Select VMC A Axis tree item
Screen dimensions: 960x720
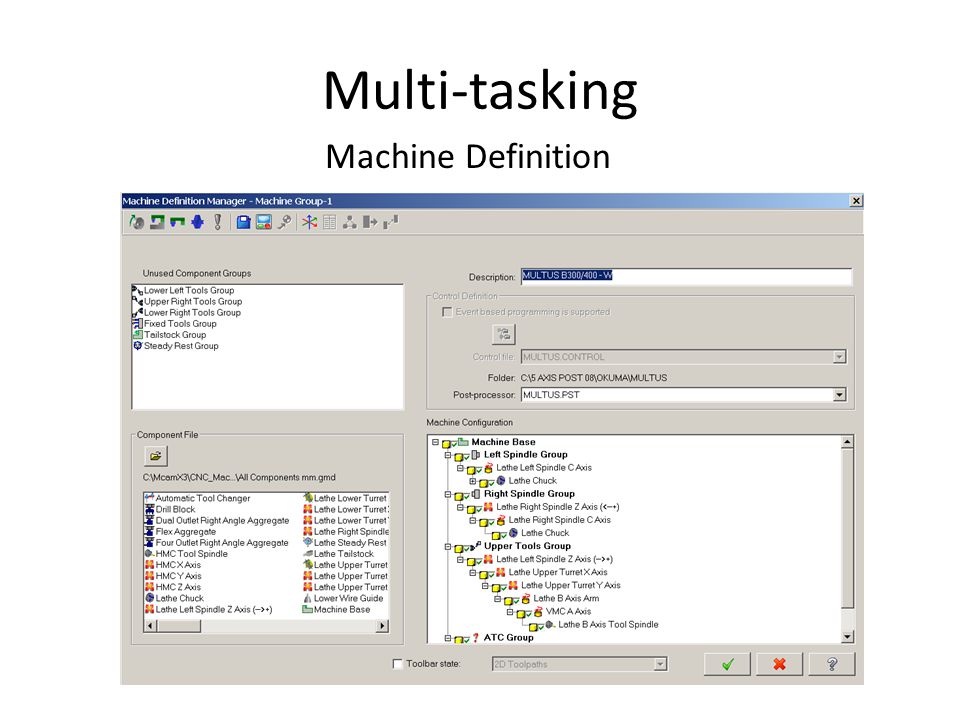(x=568, y=611)
